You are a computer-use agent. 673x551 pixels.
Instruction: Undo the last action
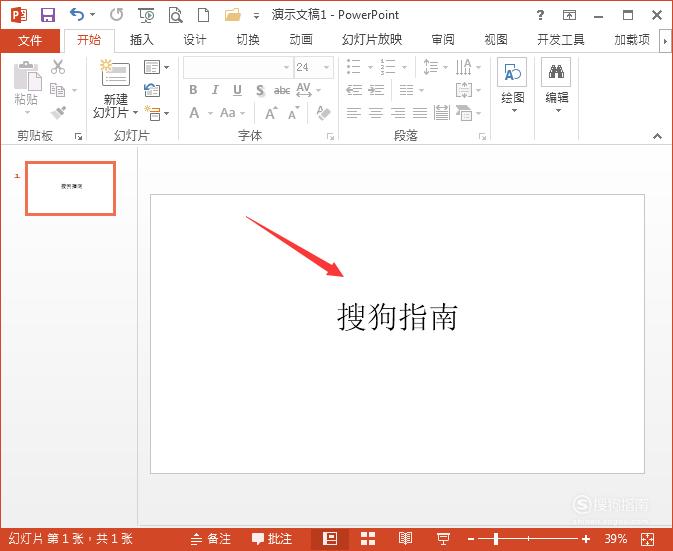pyautogui.click(x=77, y=15)
